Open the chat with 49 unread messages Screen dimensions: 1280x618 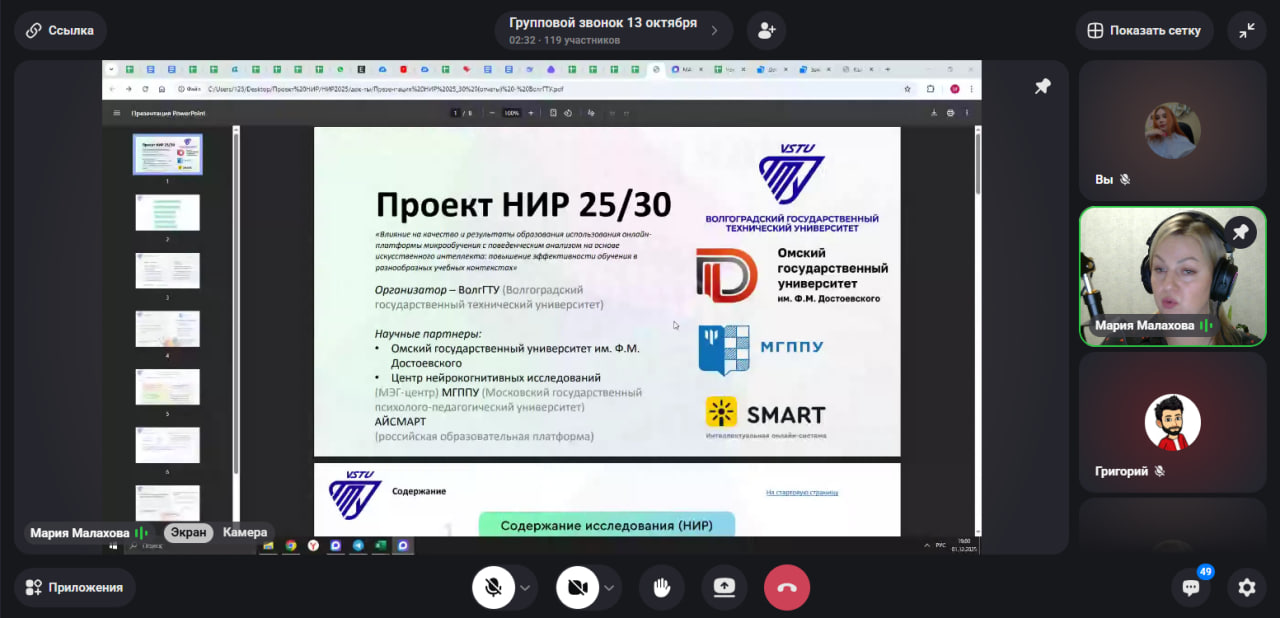1191,587
